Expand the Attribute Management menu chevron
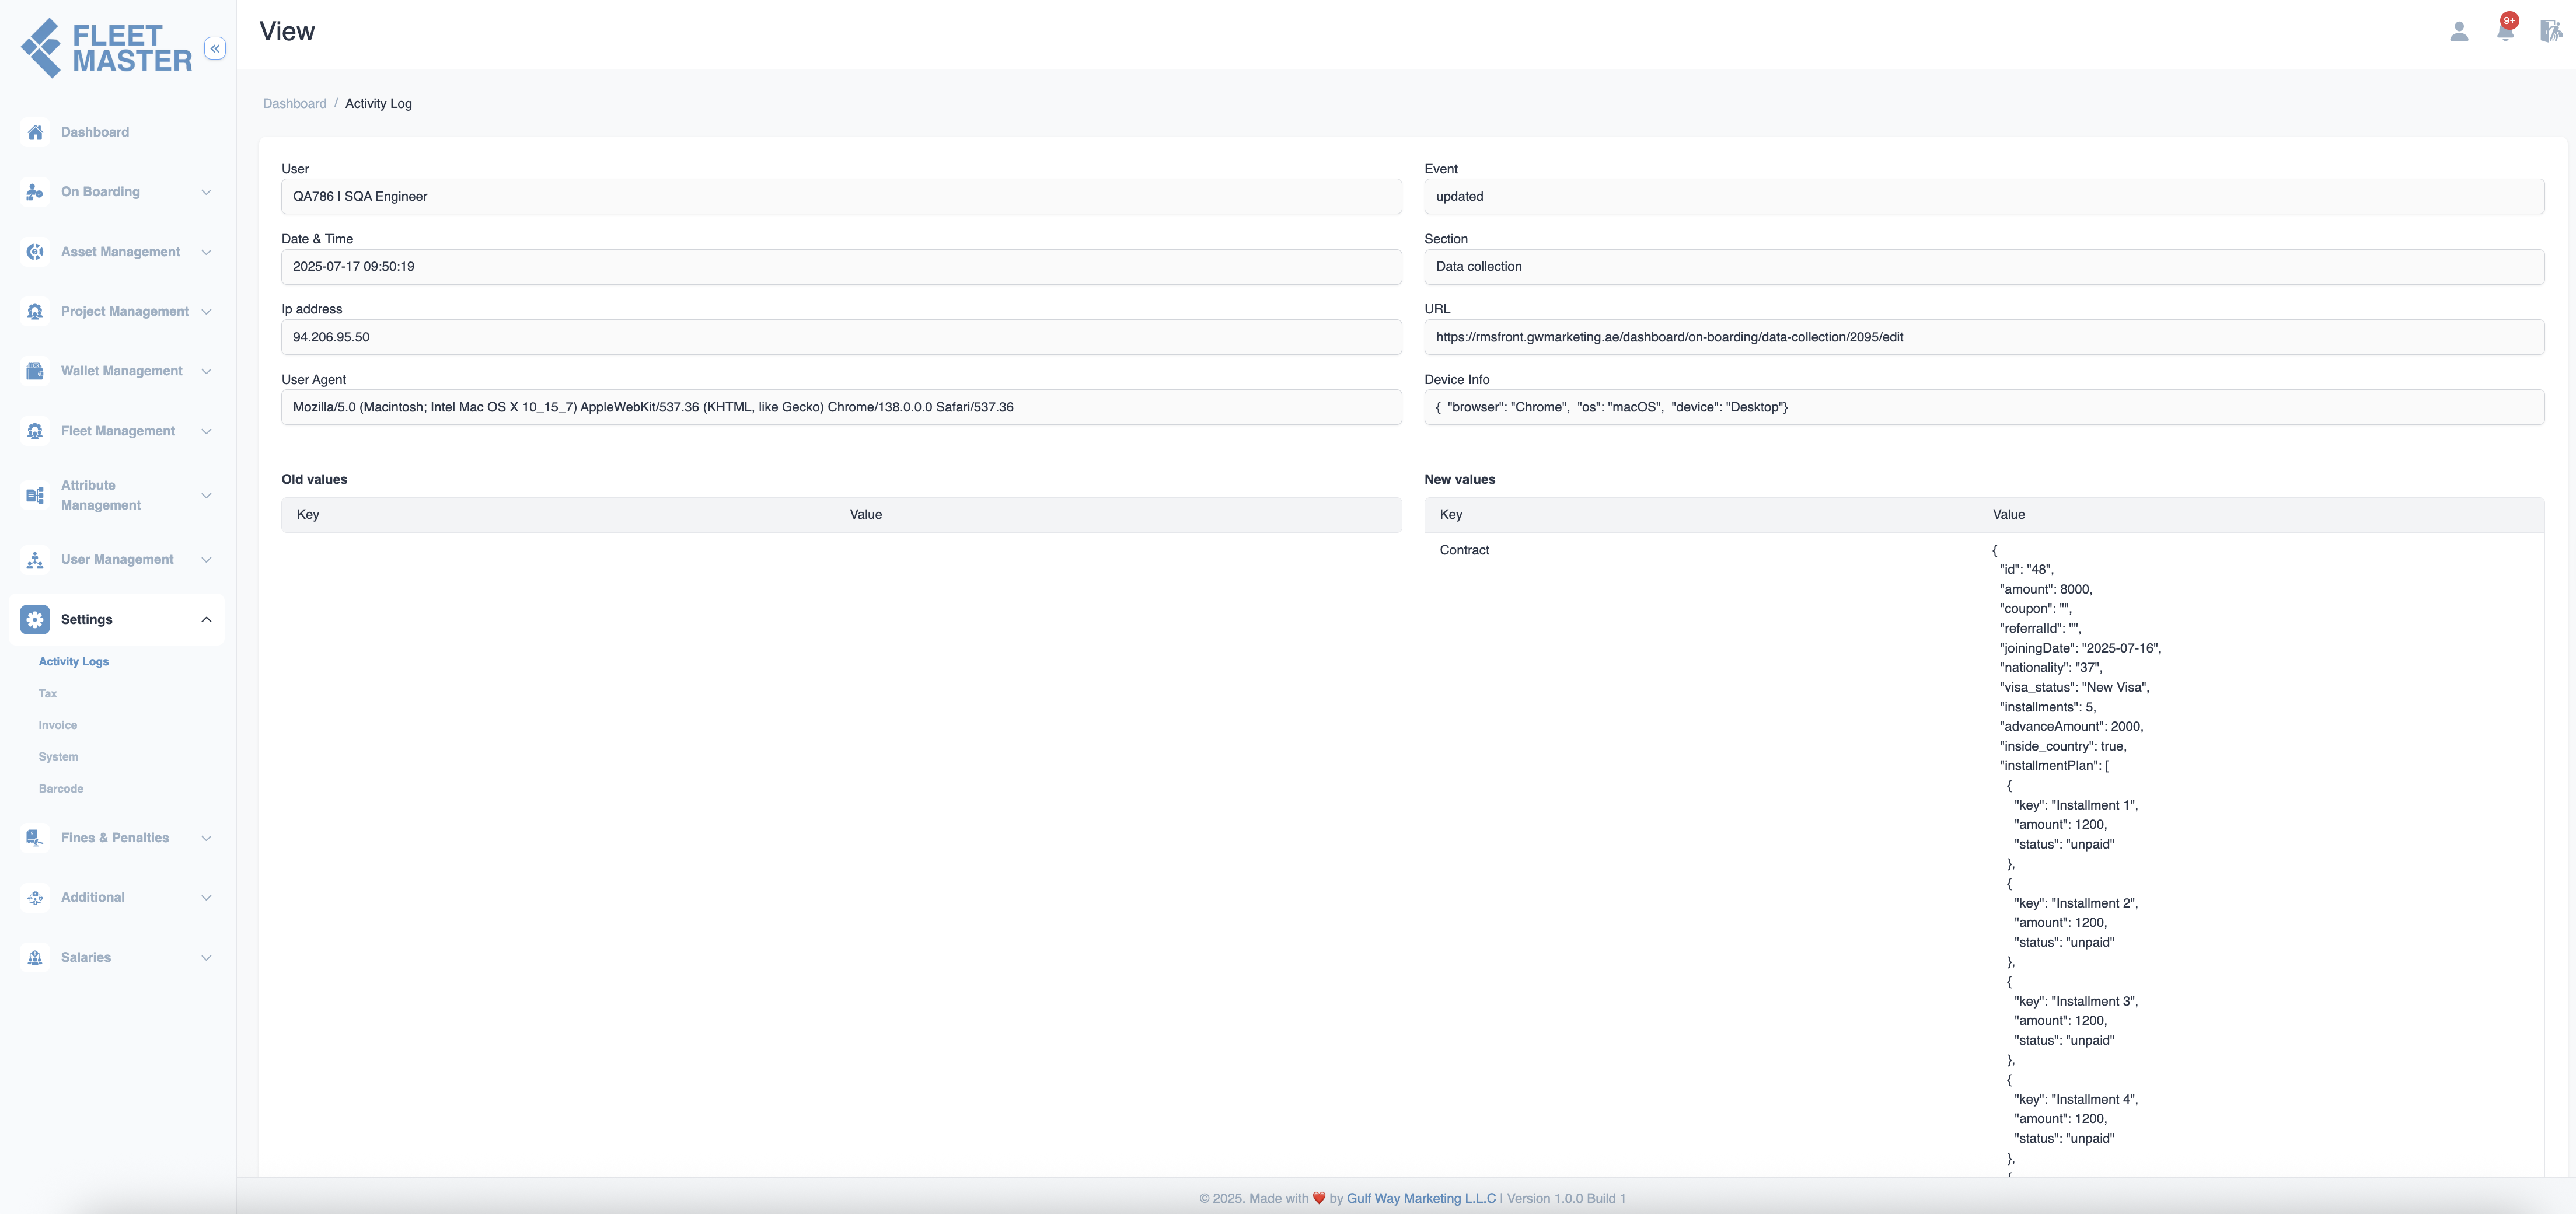Image resolution: width=2576 pixels, height=1214 pixels. coord(206,495)
